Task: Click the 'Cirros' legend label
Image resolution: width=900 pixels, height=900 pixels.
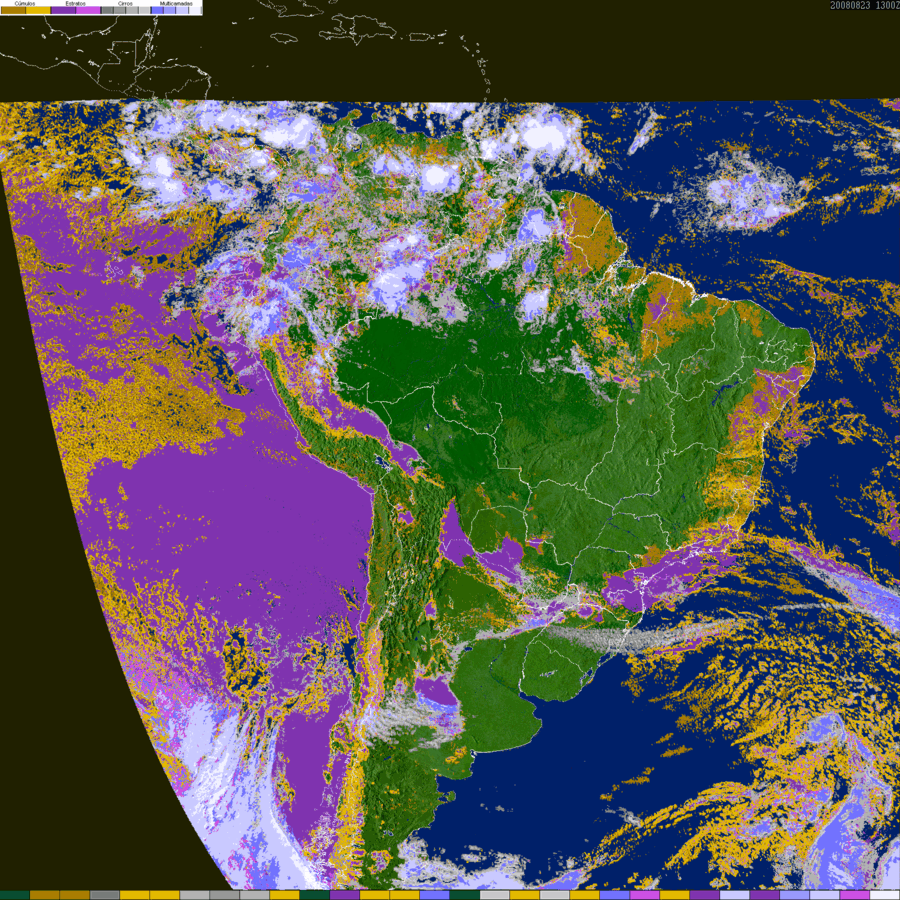Action: click(125, 3)
